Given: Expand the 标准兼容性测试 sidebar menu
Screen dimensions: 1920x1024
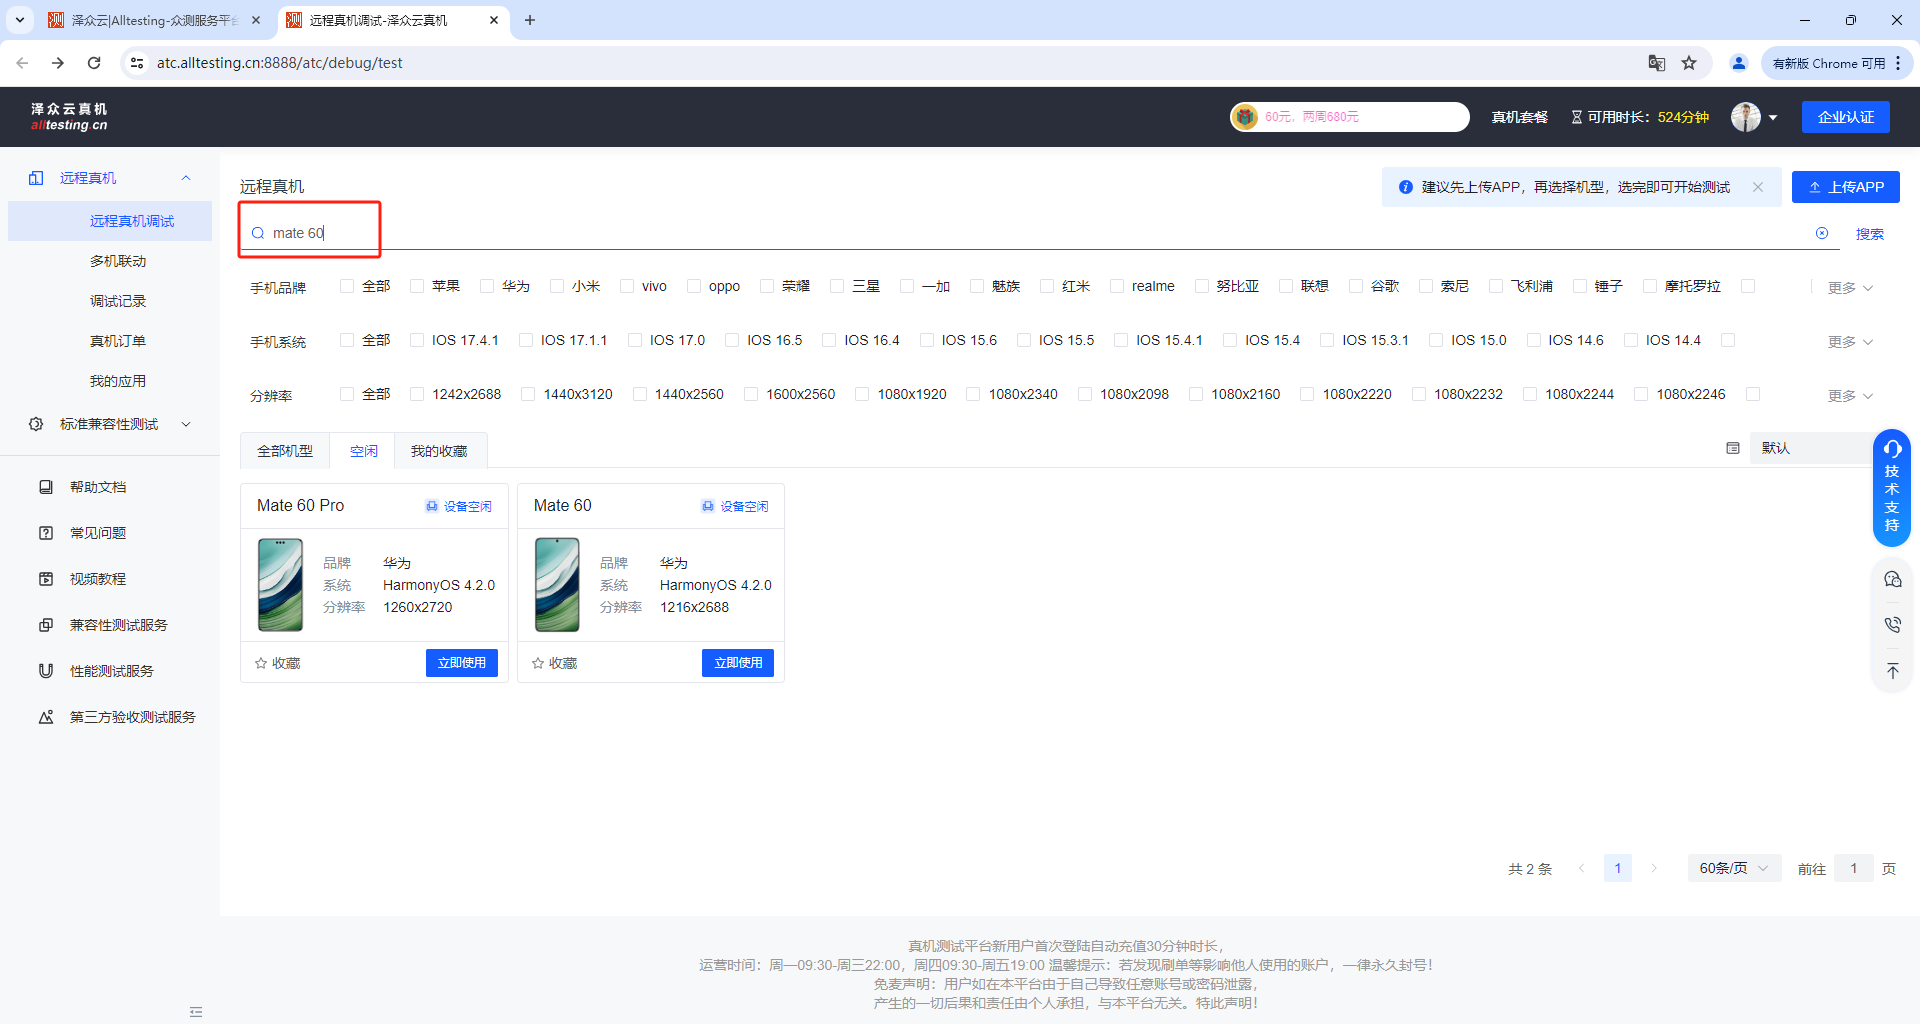Looking at the screenshot, I should [x=110, y=424].
